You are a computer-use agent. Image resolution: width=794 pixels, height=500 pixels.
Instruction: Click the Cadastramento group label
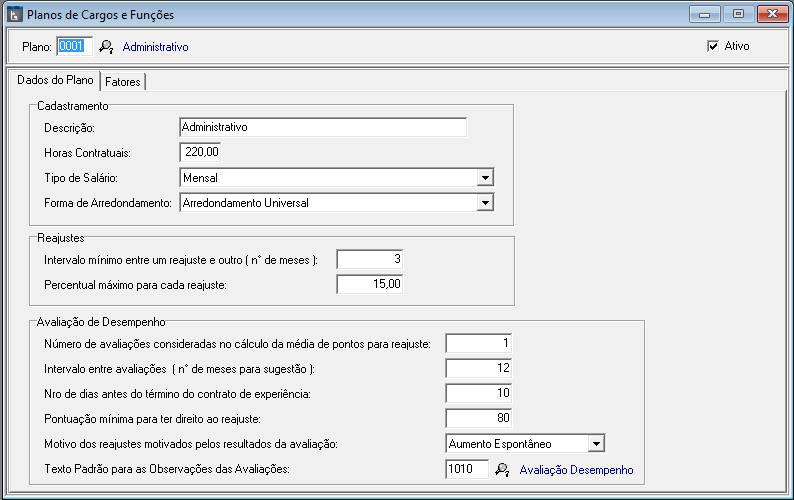73,106
